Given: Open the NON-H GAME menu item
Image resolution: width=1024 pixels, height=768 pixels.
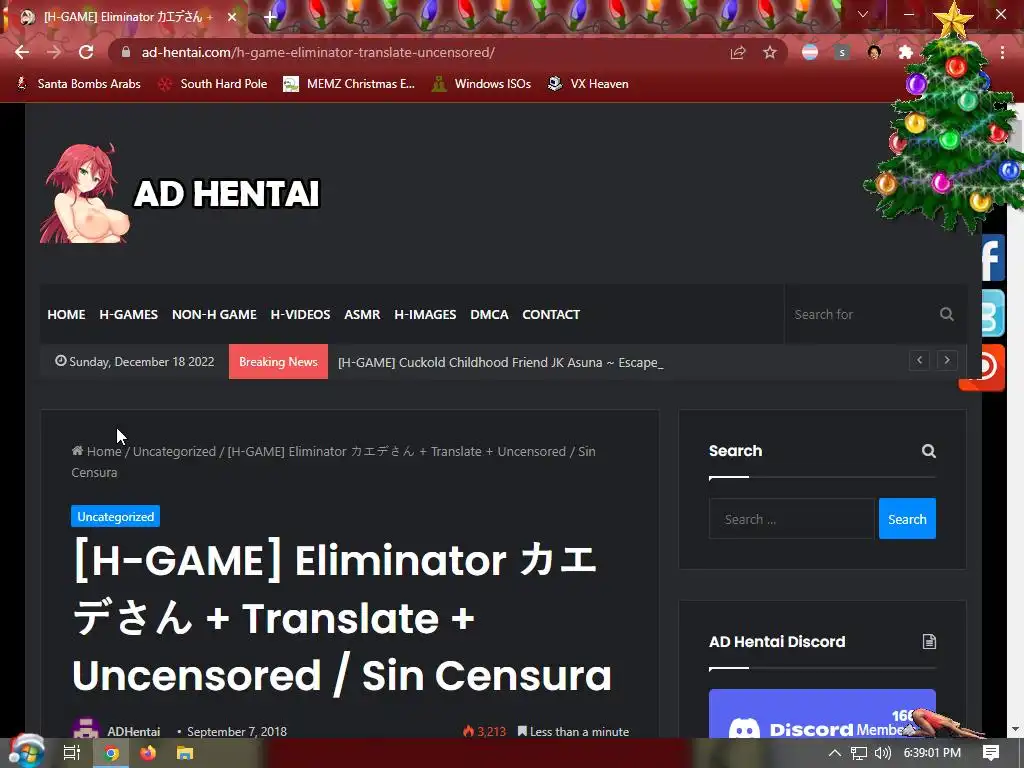Looking at the screenshot, I should click(x=214, y=314).
